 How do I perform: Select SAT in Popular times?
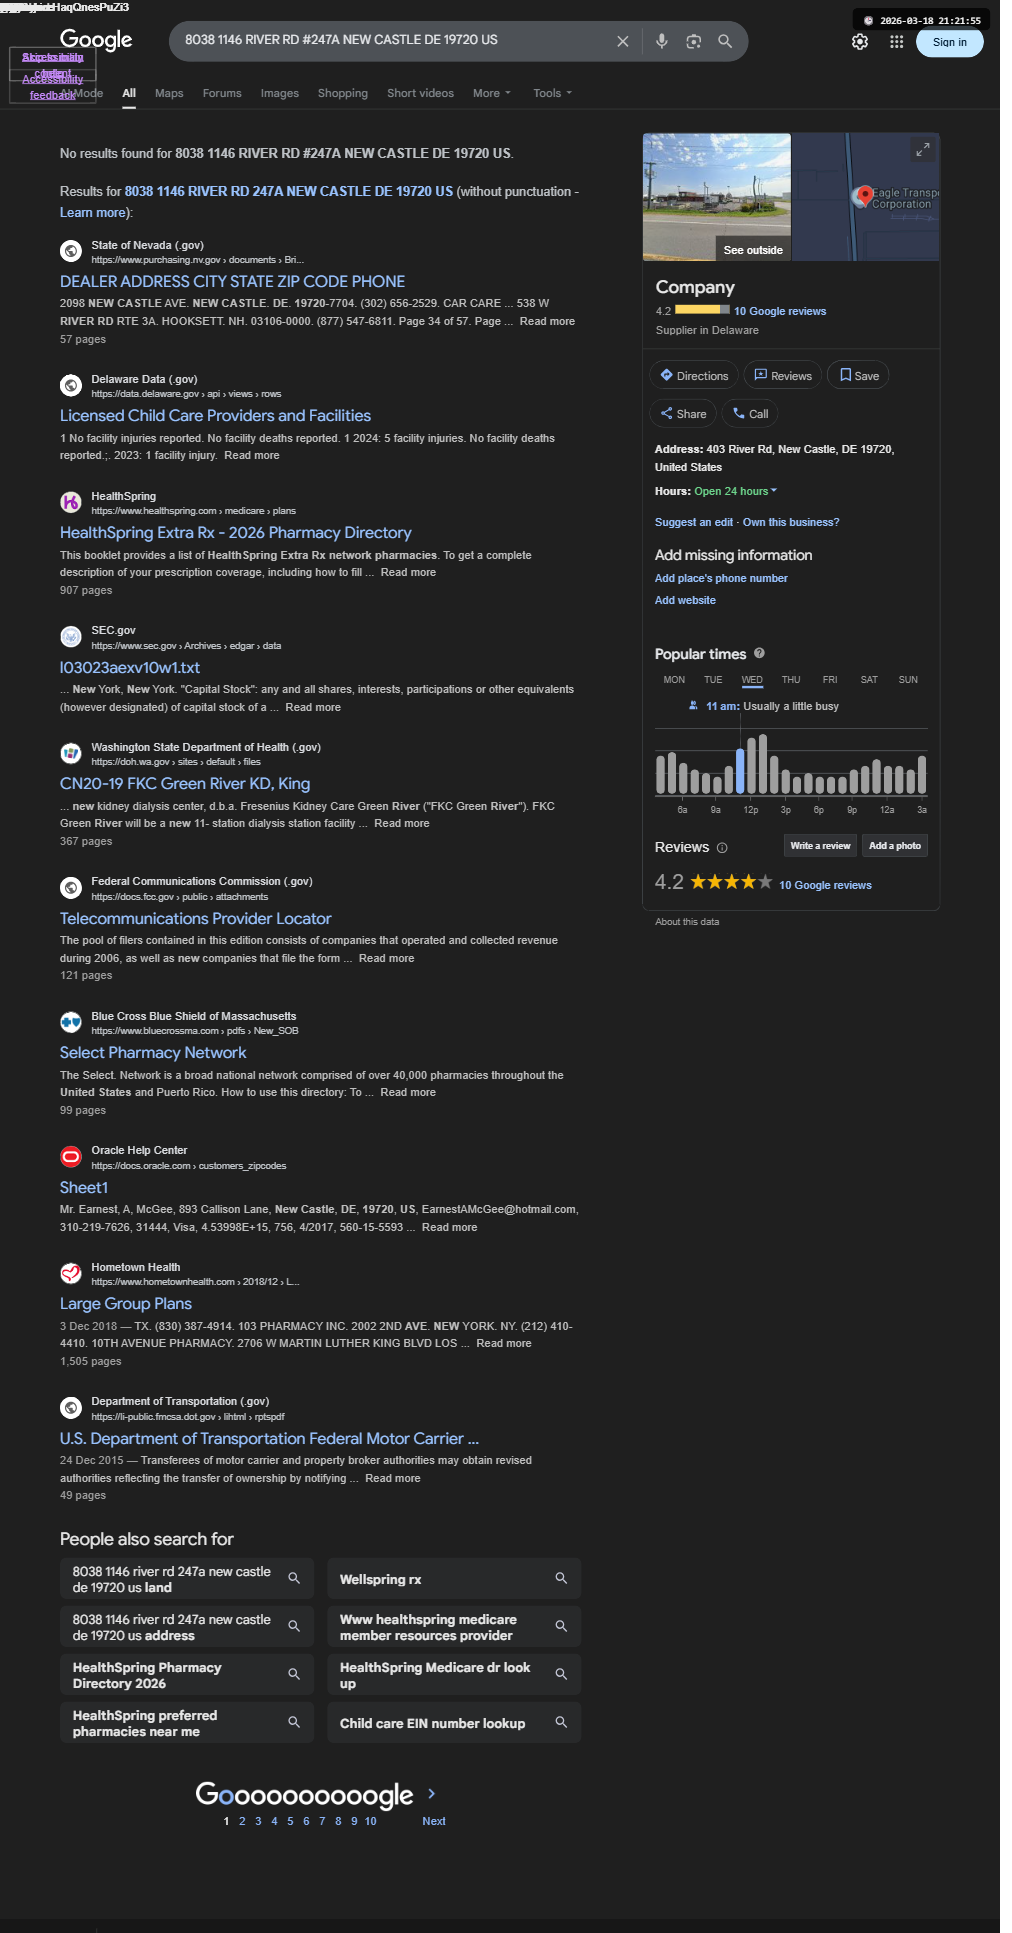[x=869, y=680]
